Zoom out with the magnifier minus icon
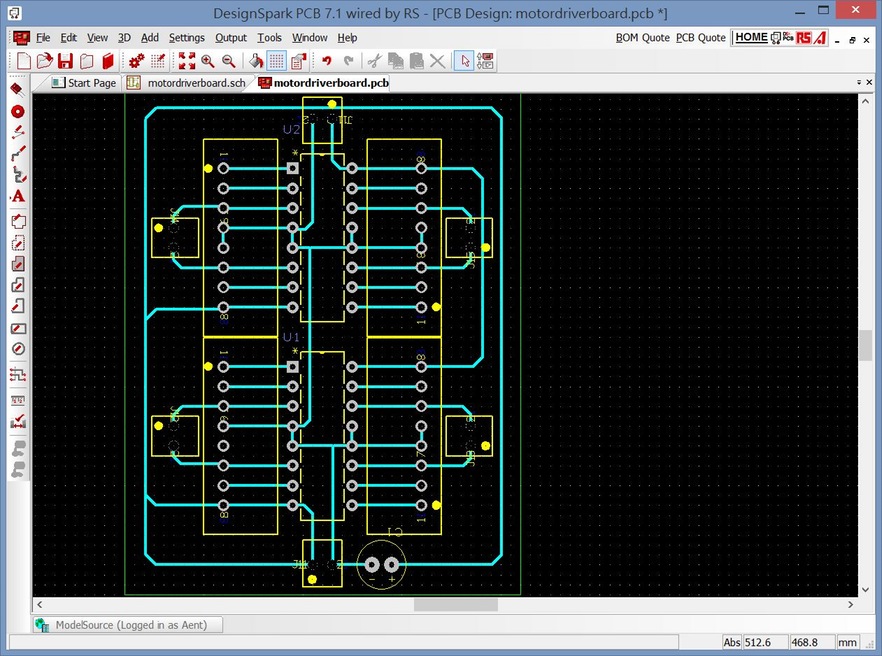 tap(228, 61)
